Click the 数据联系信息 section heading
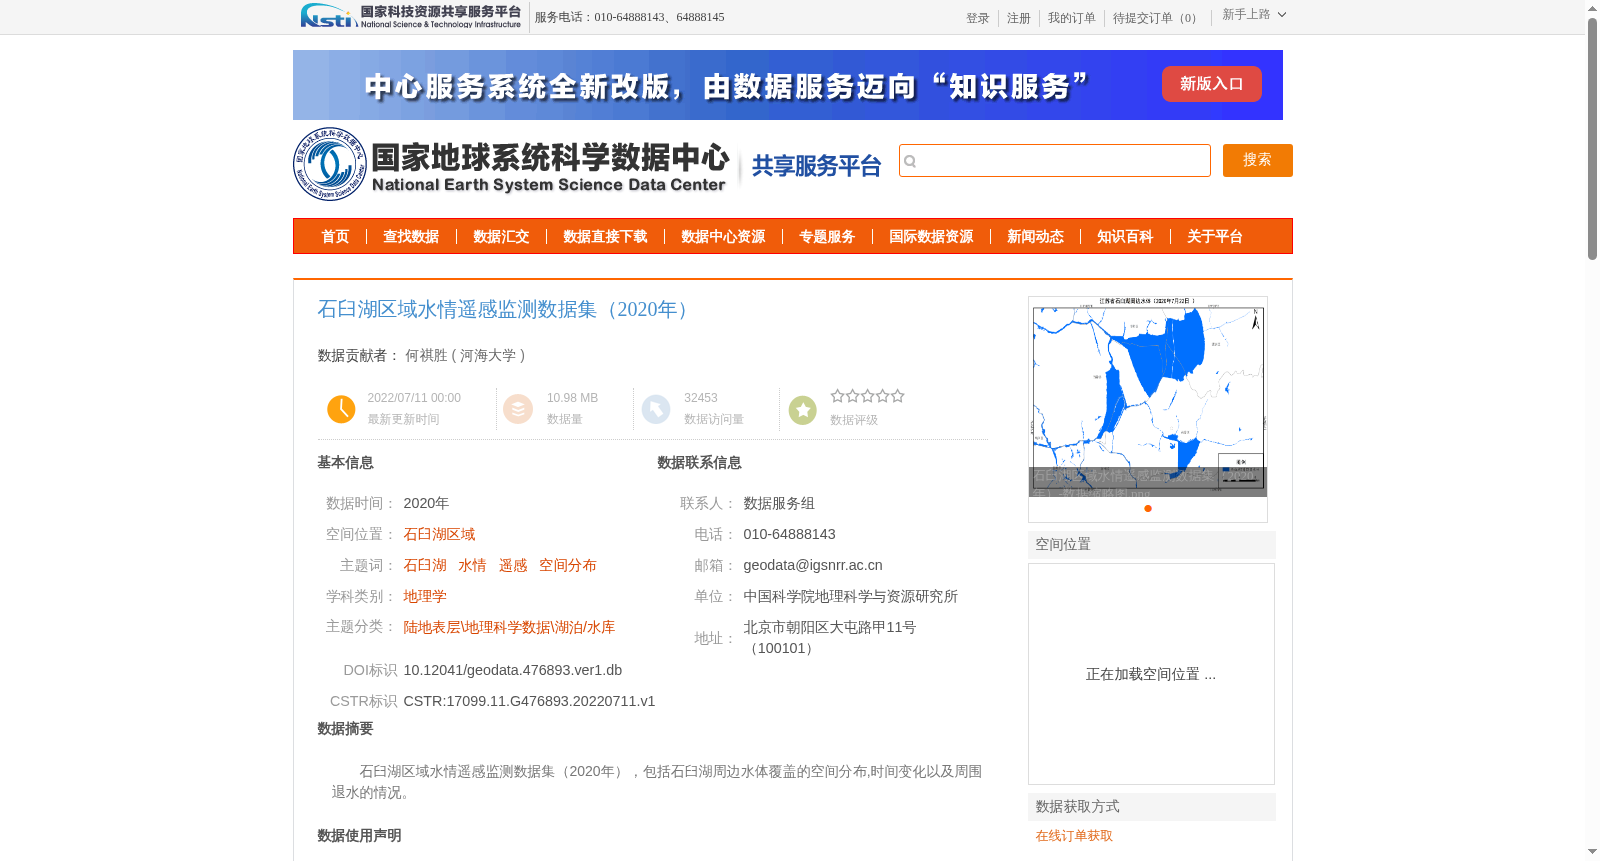 699,463
